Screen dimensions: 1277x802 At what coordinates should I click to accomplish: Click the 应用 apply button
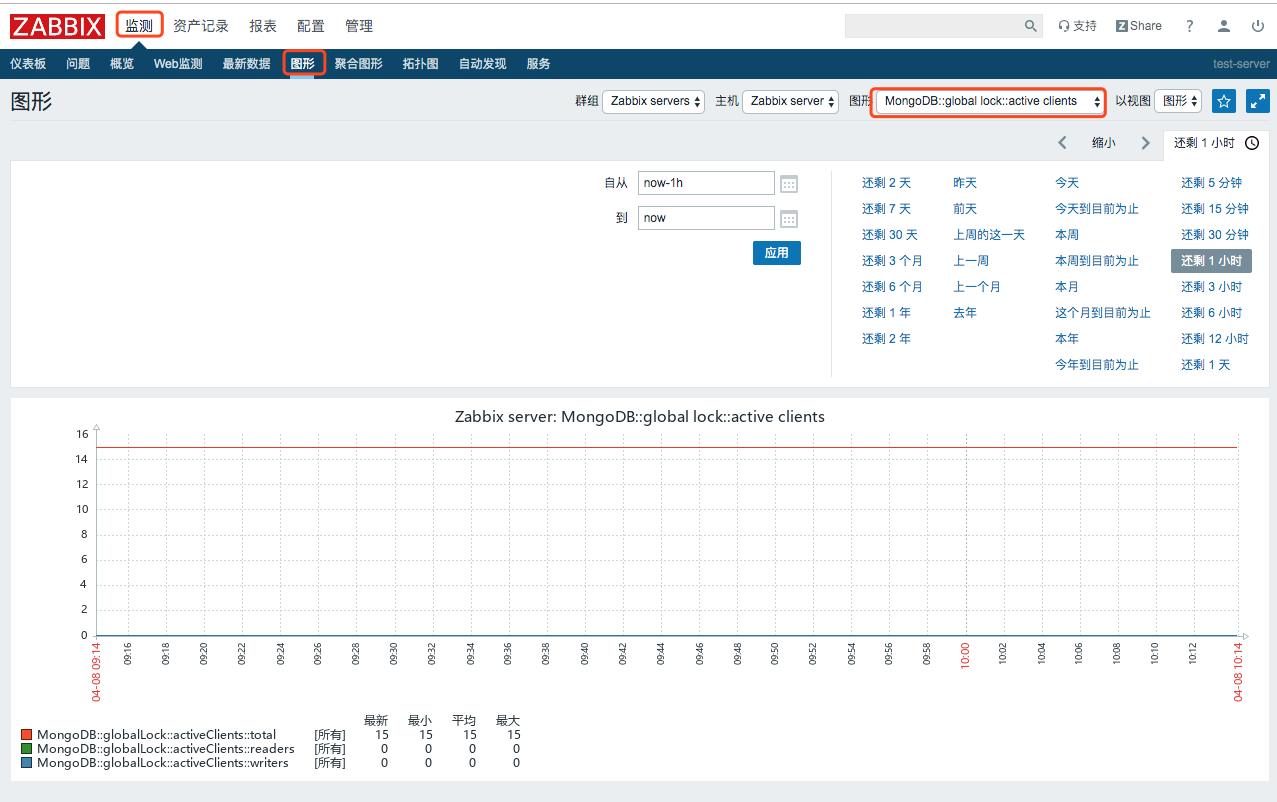click(x=776, y=253)
